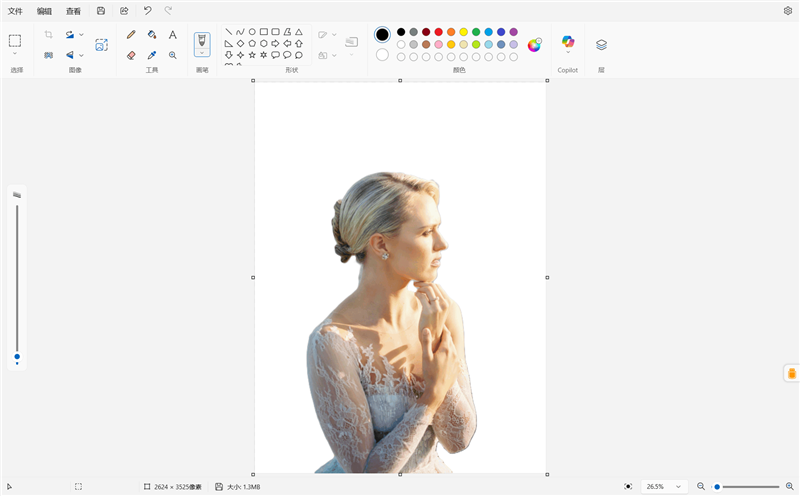
Task: Select the primary Color 1 circle
Action: [x=382, y=35]
